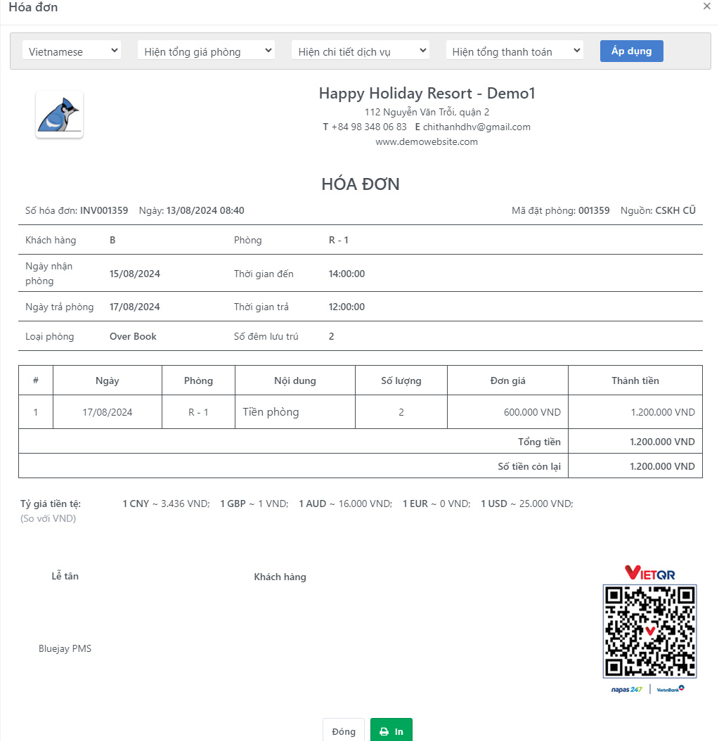
Task: Click the 'R - 1' room cell in table
Action: click(198, 412)
